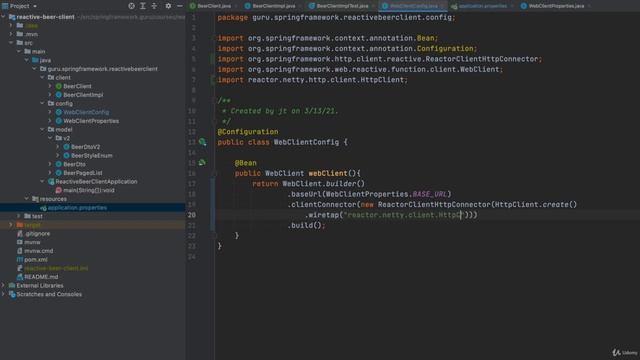Viewport: 640px width, 360px height.
Task: Click the webClient method name
Action: [328, 173]
